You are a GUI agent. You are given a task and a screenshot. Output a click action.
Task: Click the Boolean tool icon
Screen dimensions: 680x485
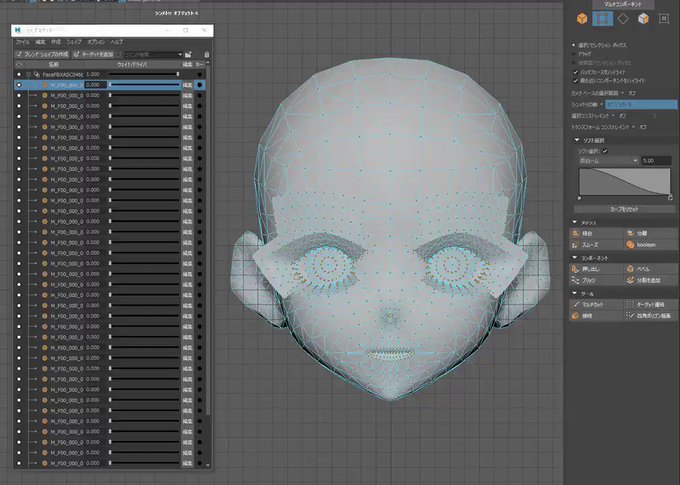[630, 245]
